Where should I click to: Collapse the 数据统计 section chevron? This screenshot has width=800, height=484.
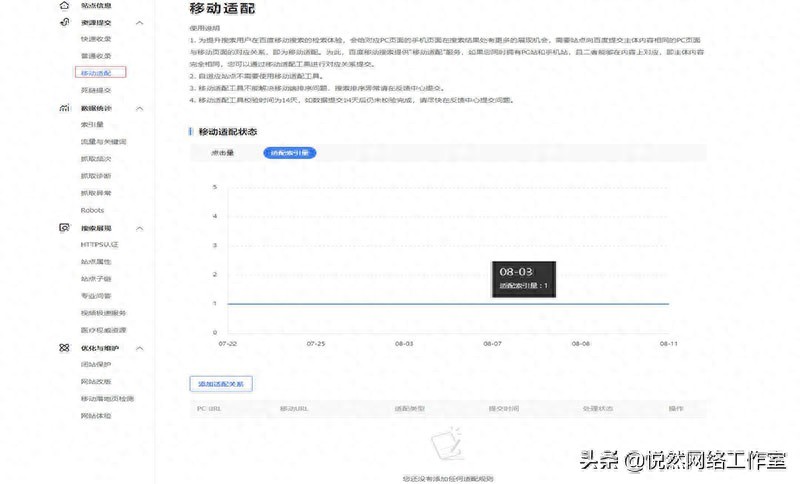[x=140, y=108]
